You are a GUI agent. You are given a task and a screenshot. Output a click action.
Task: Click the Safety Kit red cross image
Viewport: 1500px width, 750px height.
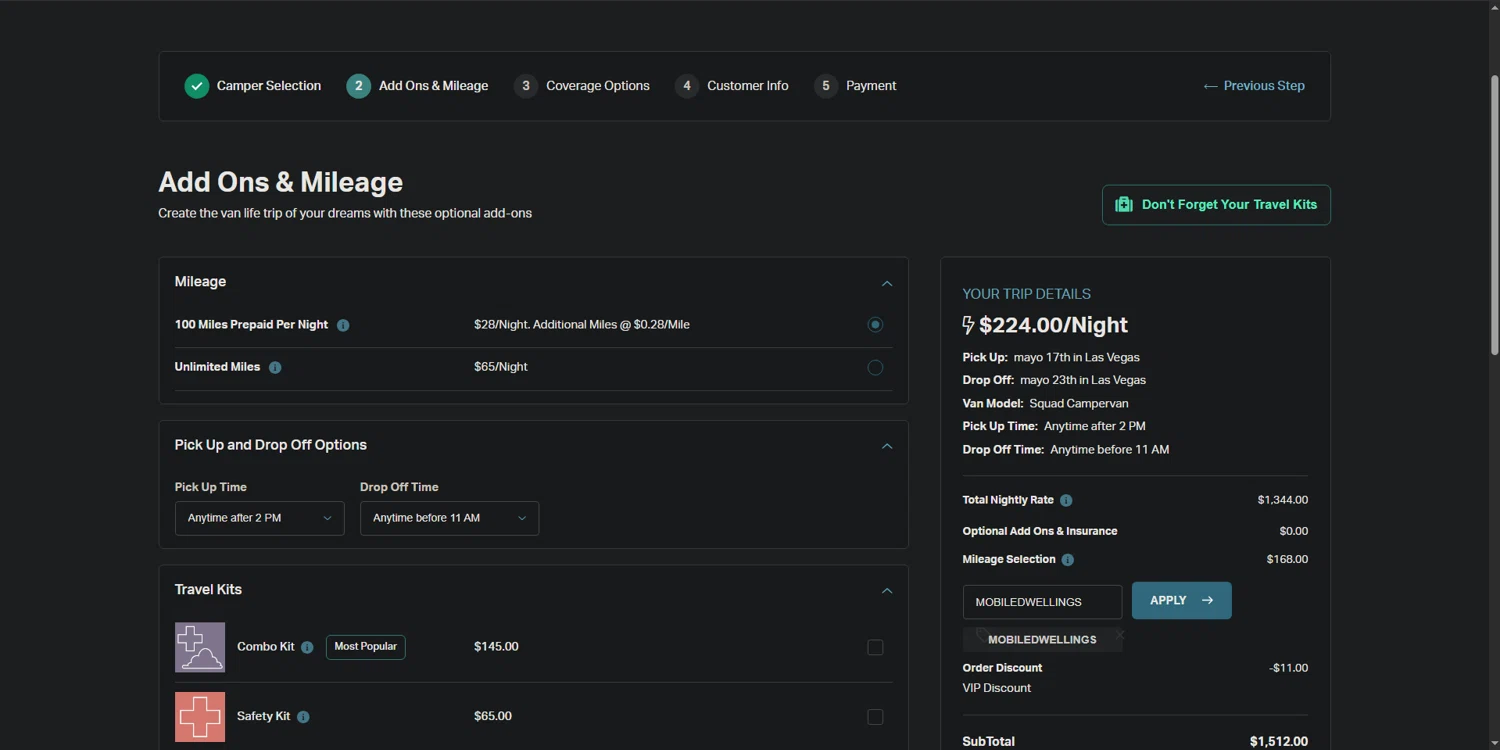coord(200,716)
